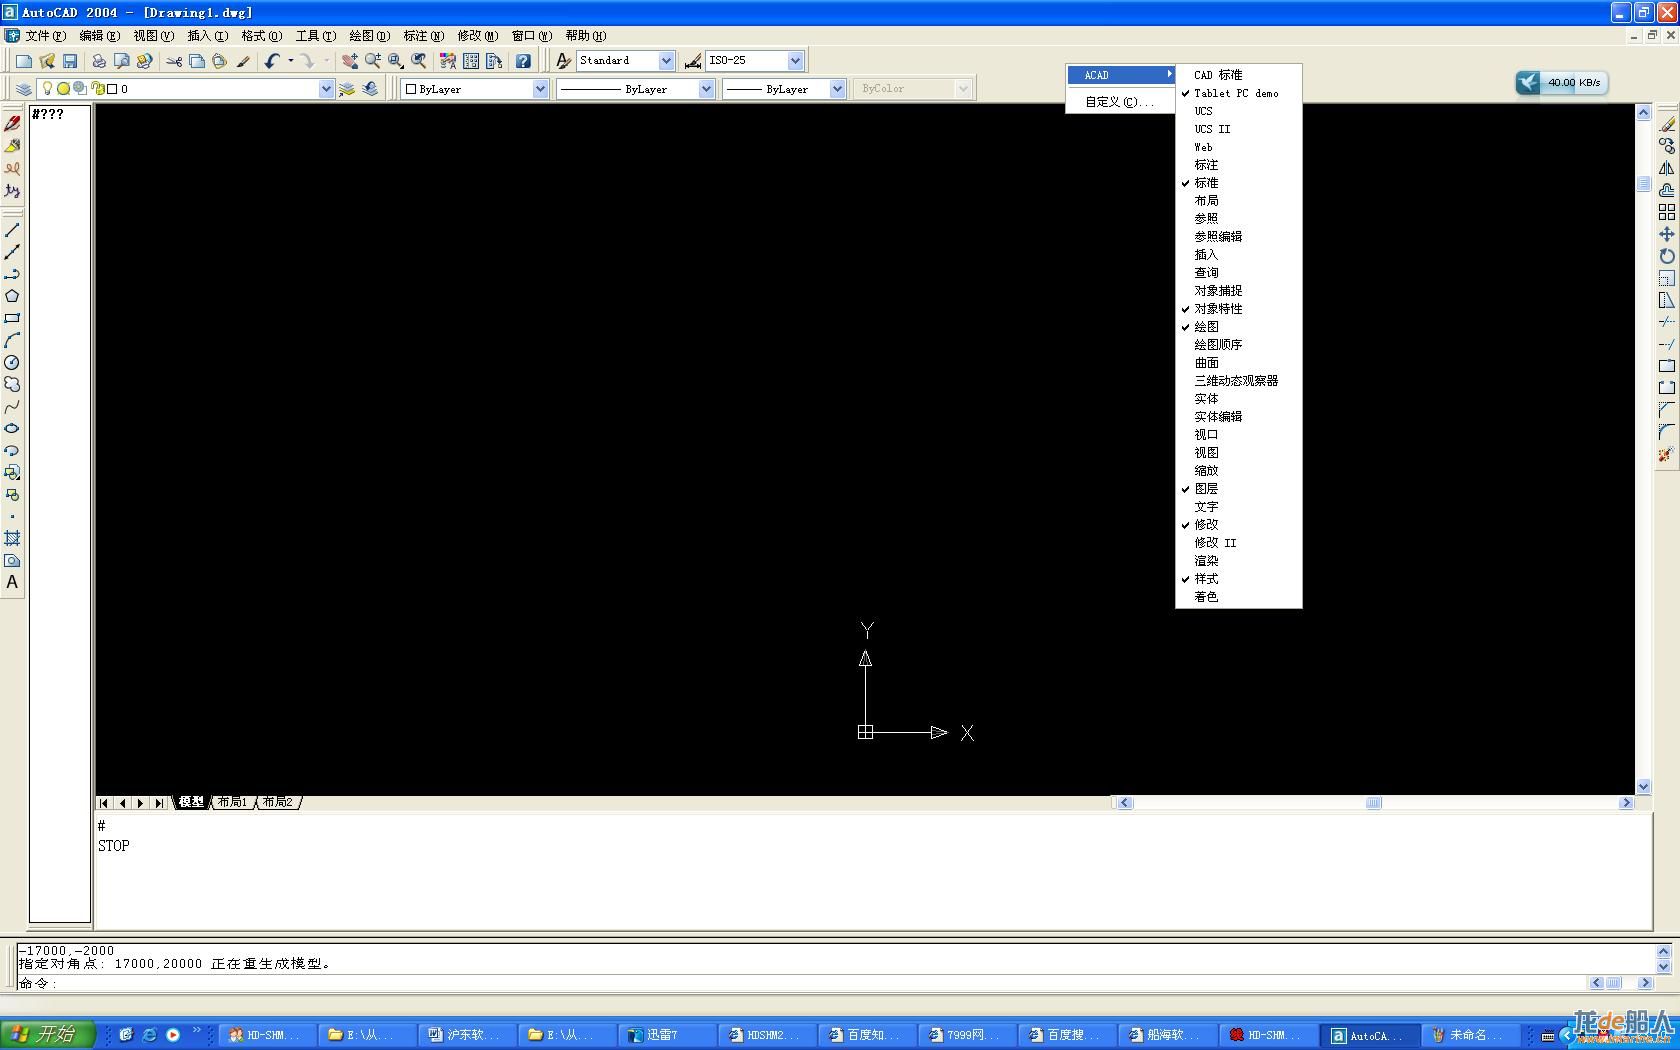Select the Move modify tool
Viewport: 1680px width, 1050px height.
tap(1666, 234)
